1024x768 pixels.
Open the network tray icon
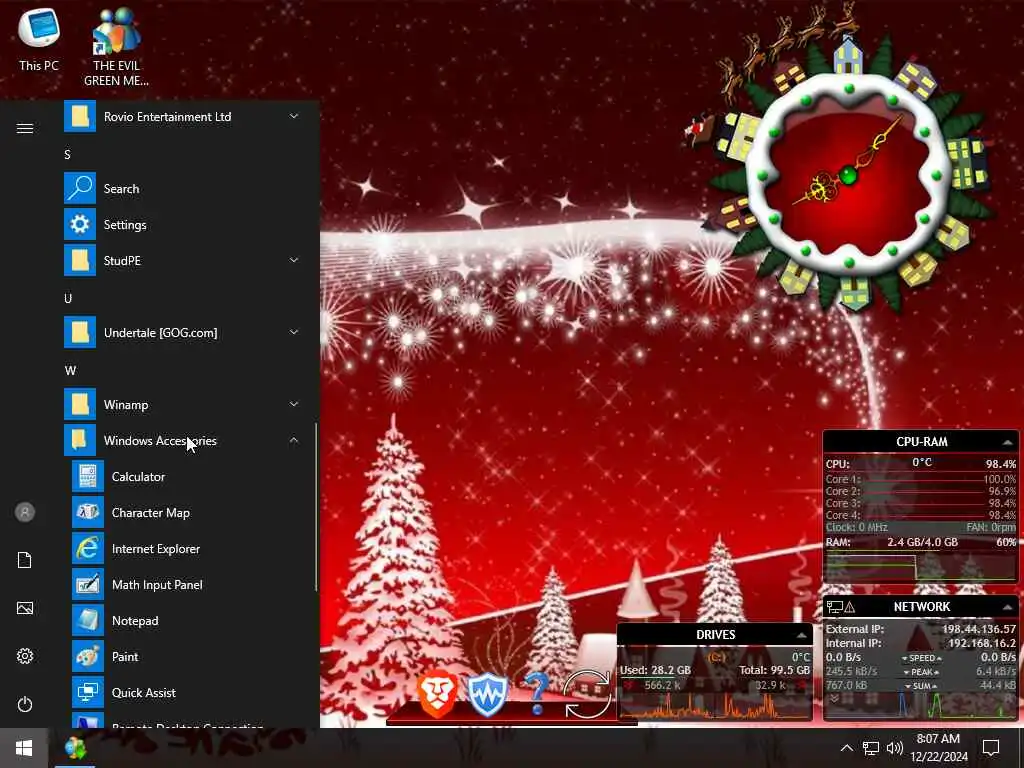click(871, 748)
